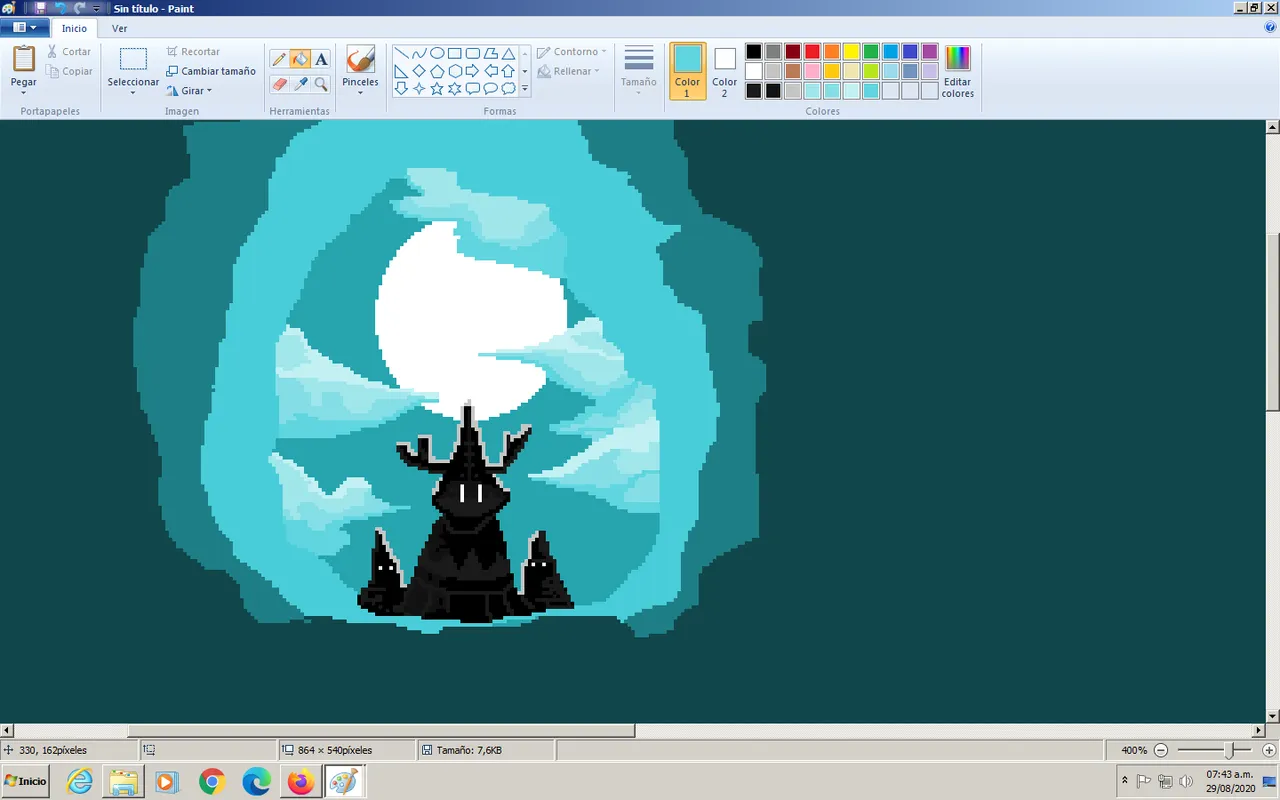Pick the triangle shape
The image size is (1280, 800).
pyautogui.click(x=509, y=54)
